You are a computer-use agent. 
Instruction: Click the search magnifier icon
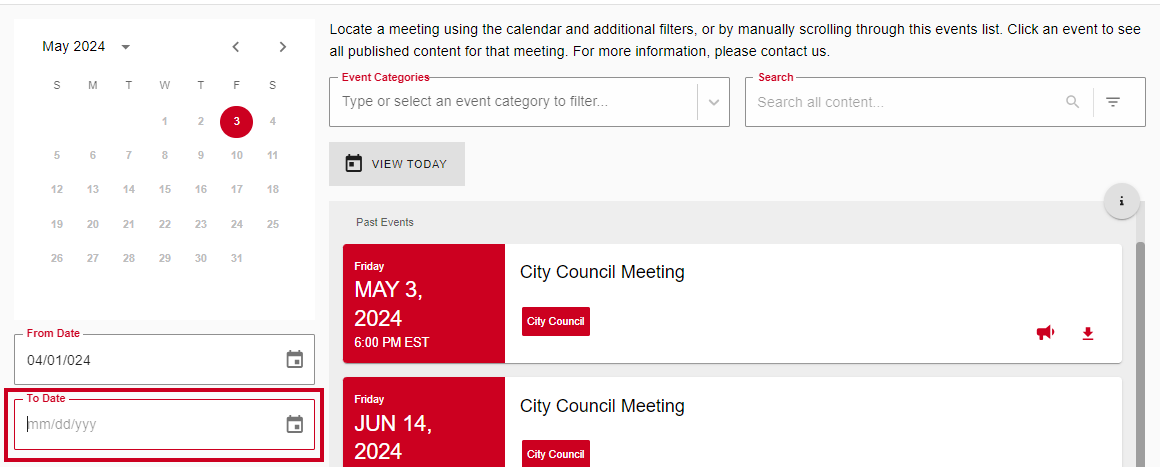pos(1073,102)
